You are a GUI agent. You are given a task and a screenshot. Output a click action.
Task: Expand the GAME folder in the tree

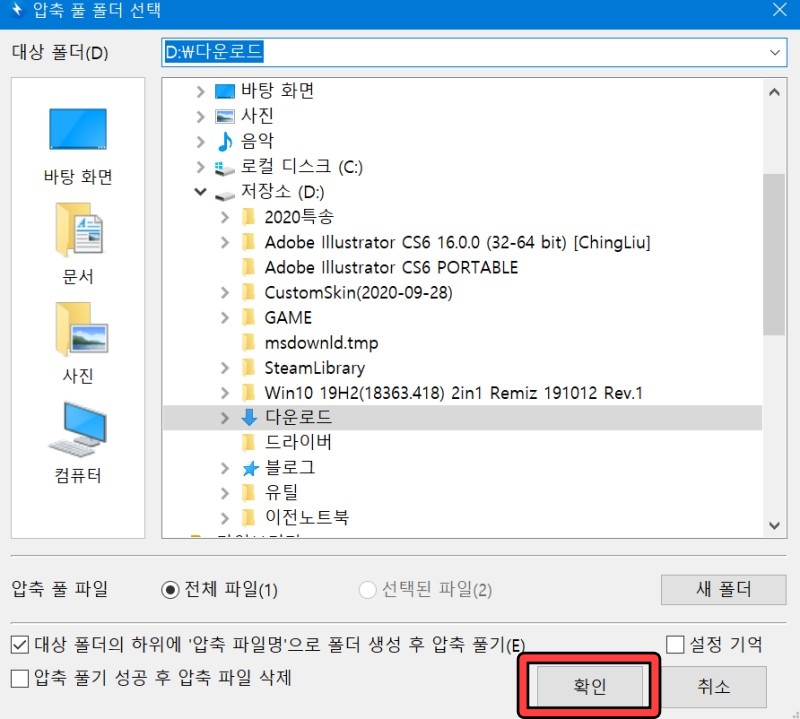point(223,317)
